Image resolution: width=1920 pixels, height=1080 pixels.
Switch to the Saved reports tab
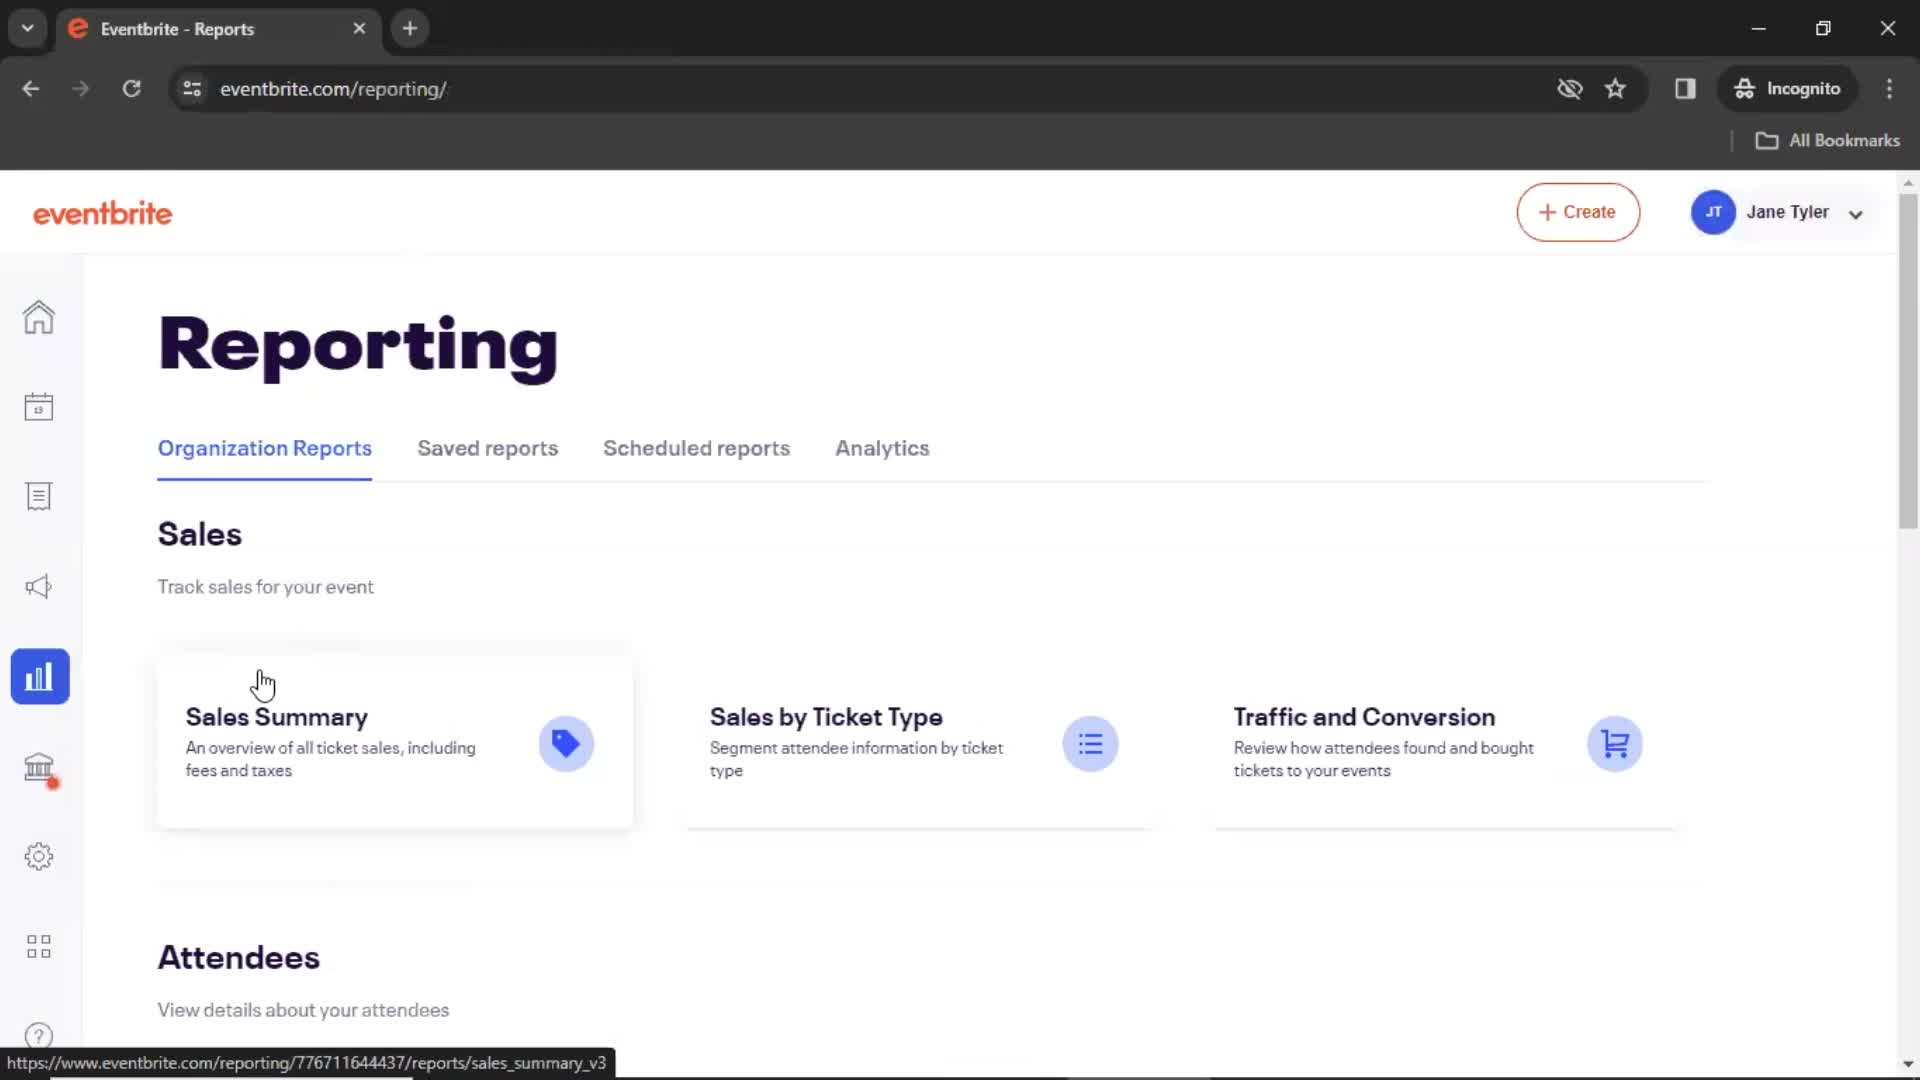coord(488,448)
